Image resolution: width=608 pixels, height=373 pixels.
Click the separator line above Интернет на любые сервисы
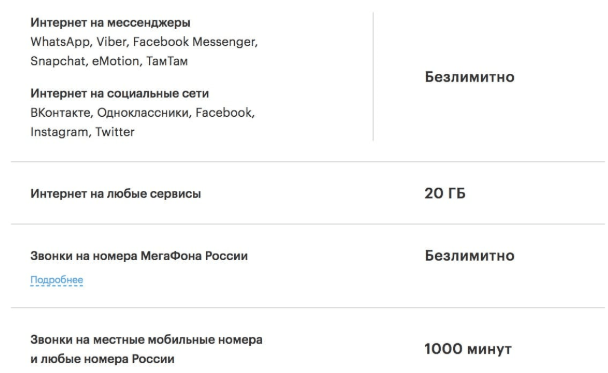(x=308, y=161)
